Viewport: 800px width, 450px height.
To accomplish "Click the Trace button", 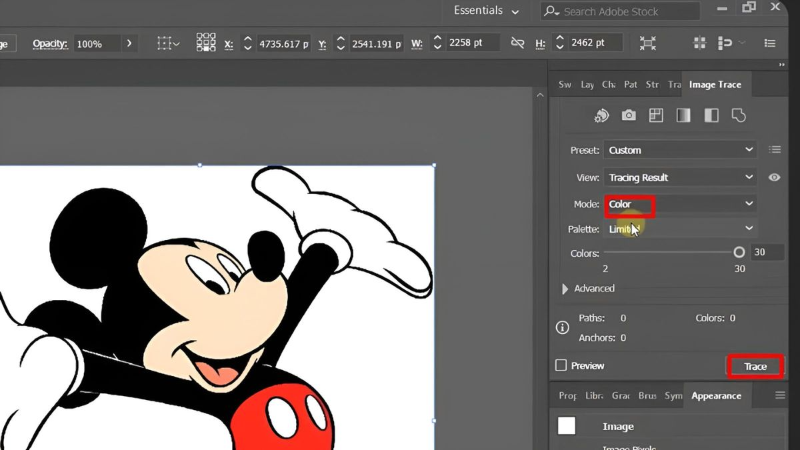I will point(755,366).
